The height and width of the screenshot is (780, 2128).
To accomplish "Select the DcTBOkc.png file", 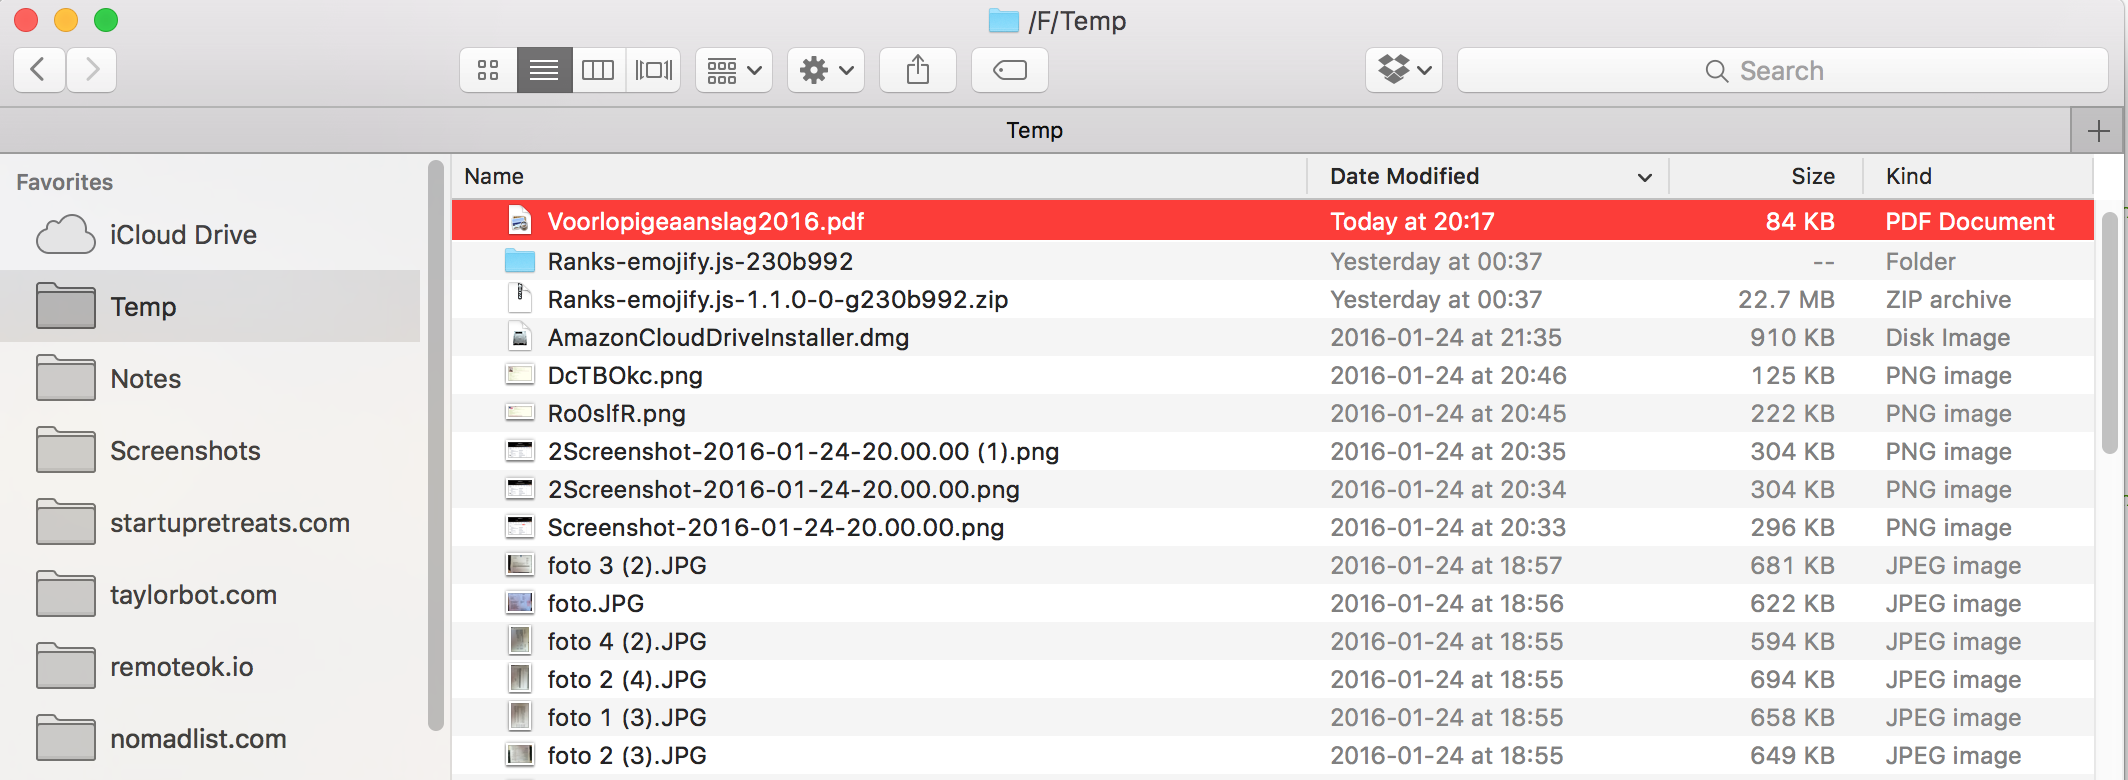I will click(x=1272, y=375).
